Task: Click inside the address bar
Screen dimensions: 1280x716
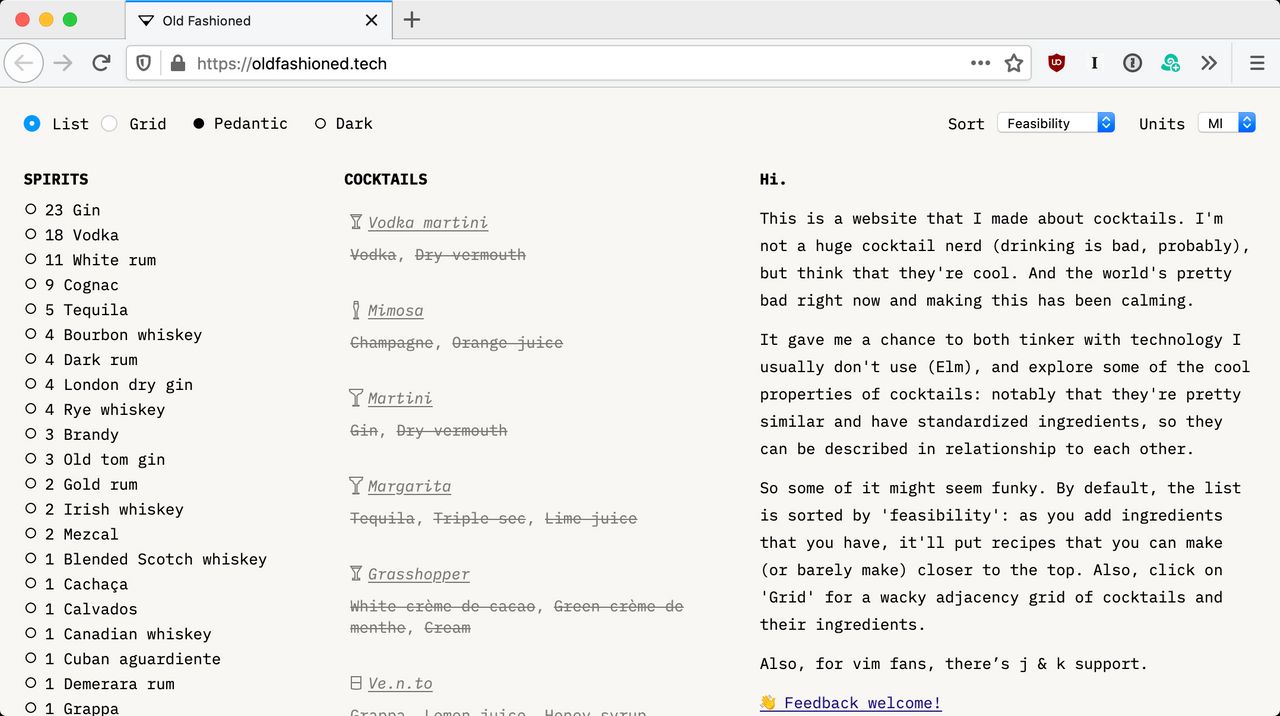Action: [500, 62]
